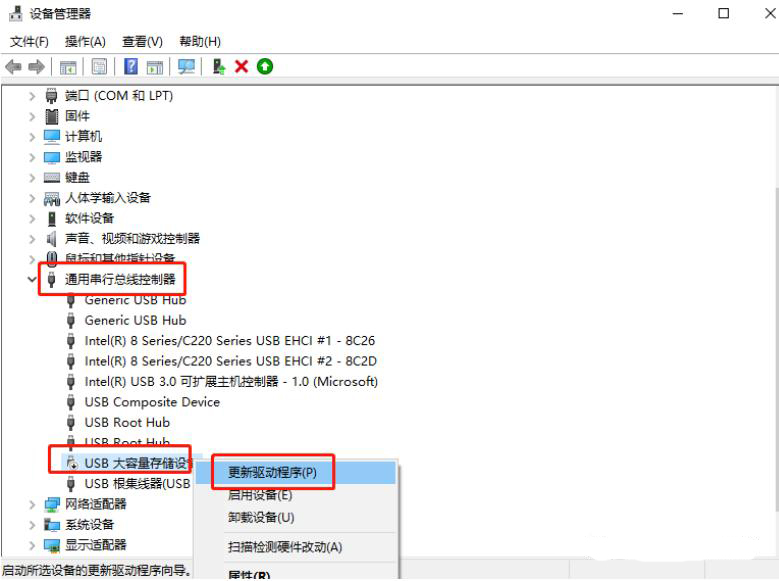Image resolution: width=779 pixels, height=581 pixels.
Task: Click the red X uninstall device icon
Action: [241, 66]
